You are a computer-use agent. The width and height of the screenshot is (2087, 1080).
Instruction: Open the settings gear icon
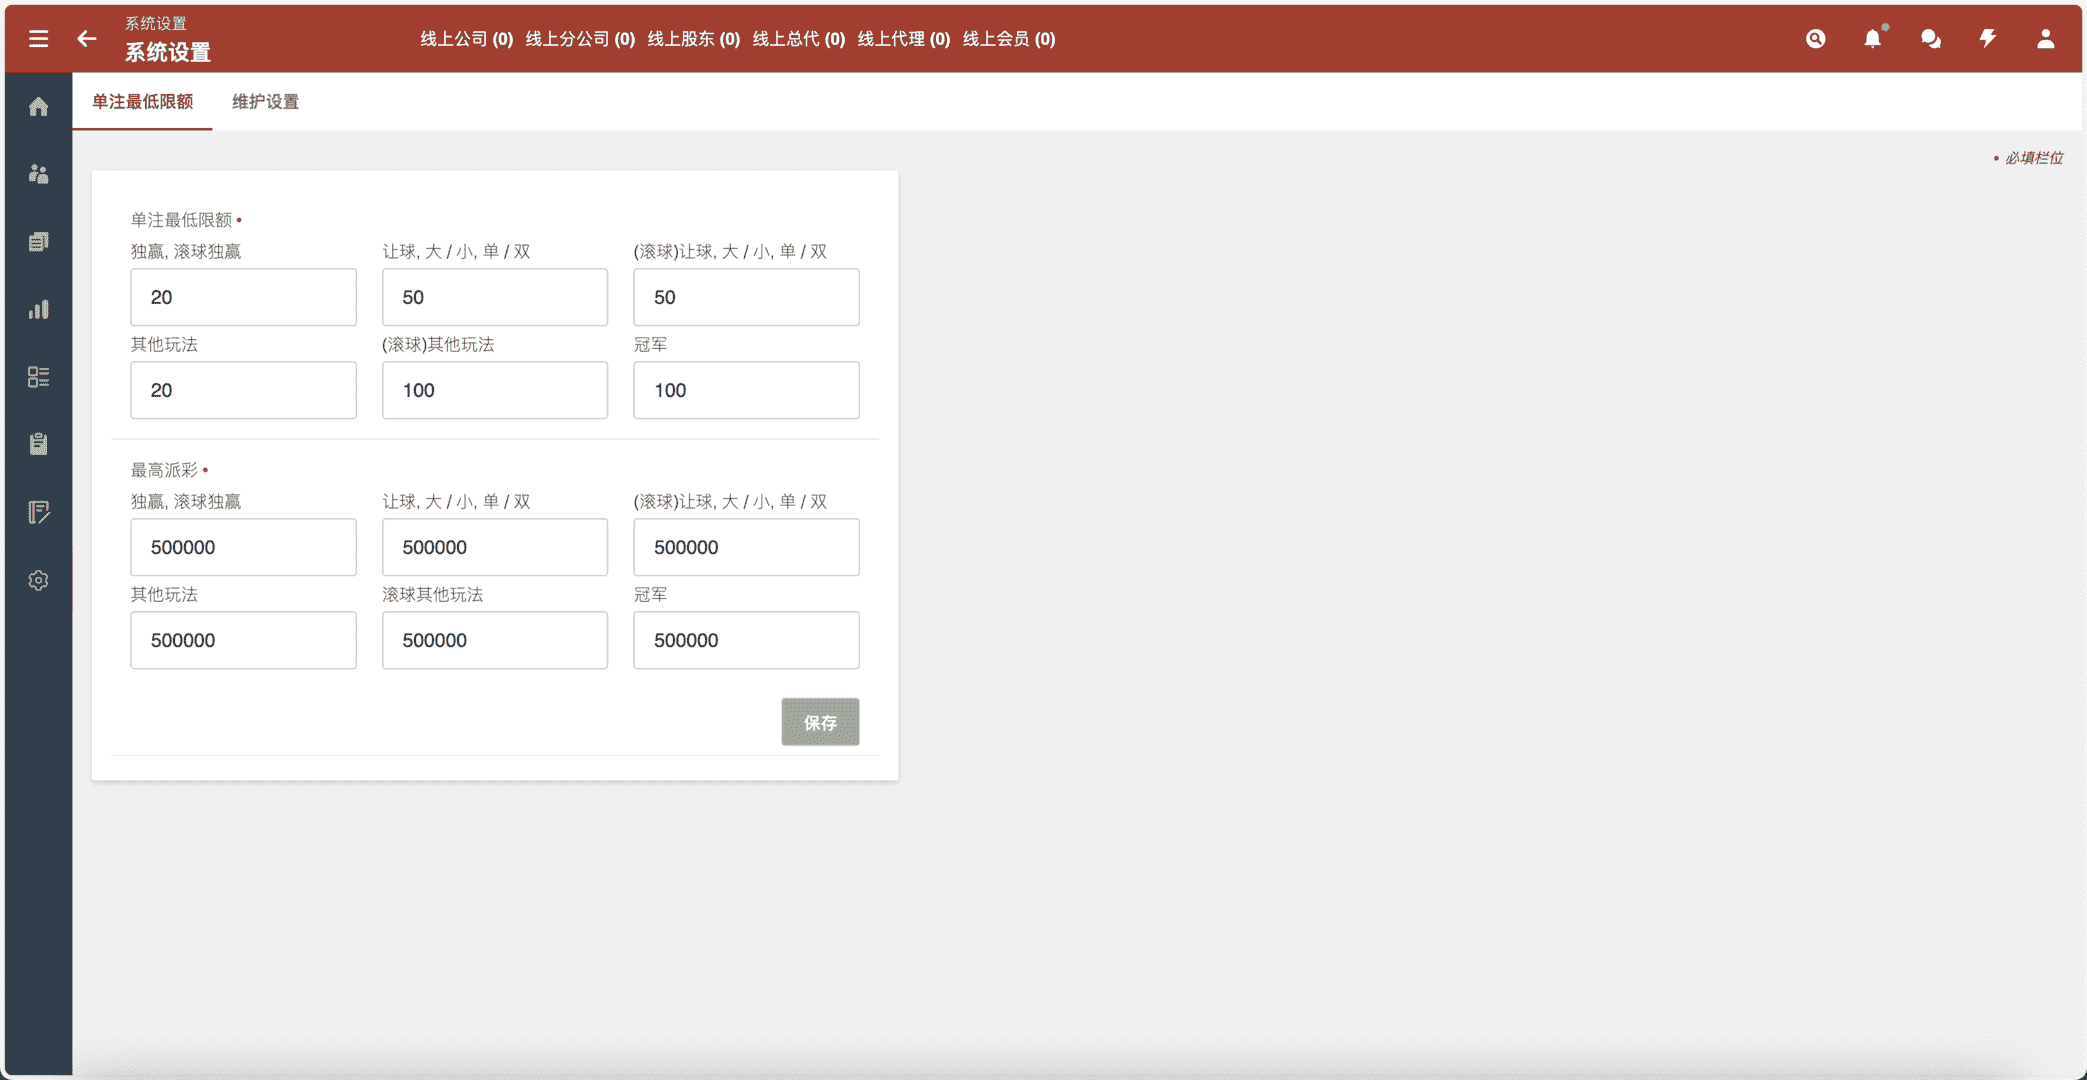38,580
